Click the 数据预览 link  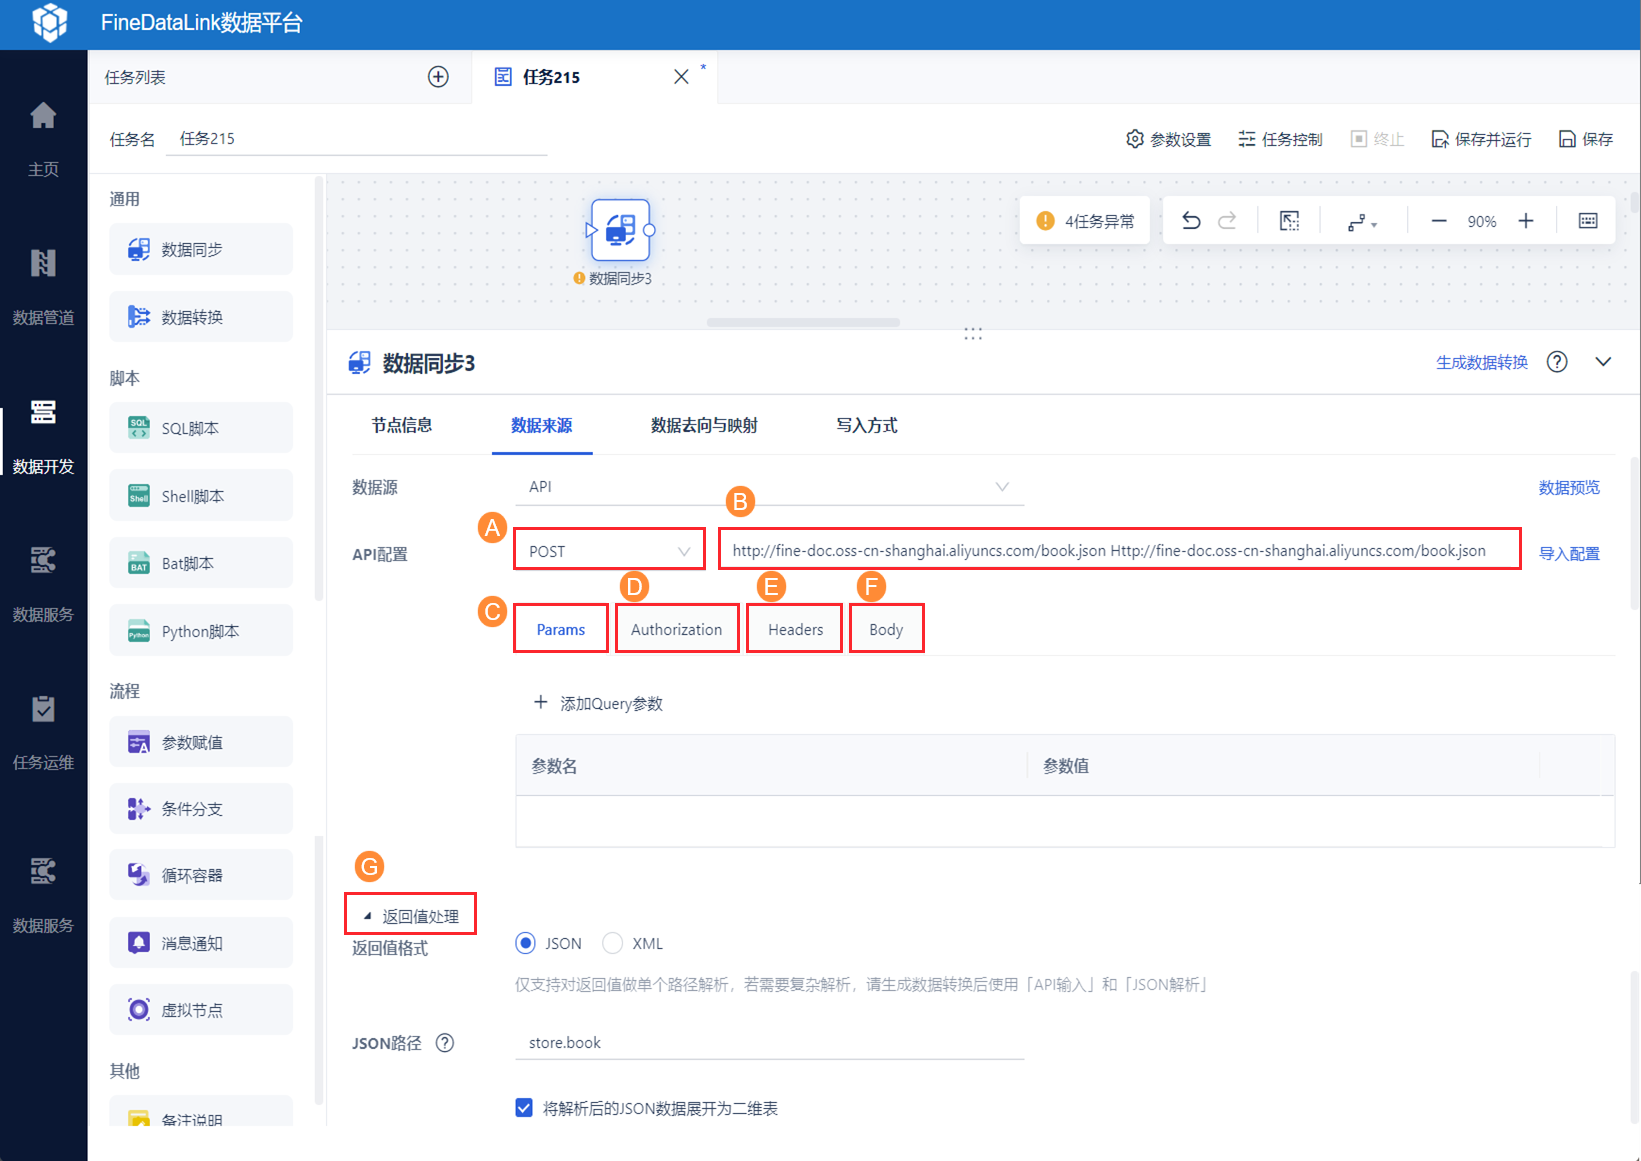pyautogui.click(x=1569, y=487)
